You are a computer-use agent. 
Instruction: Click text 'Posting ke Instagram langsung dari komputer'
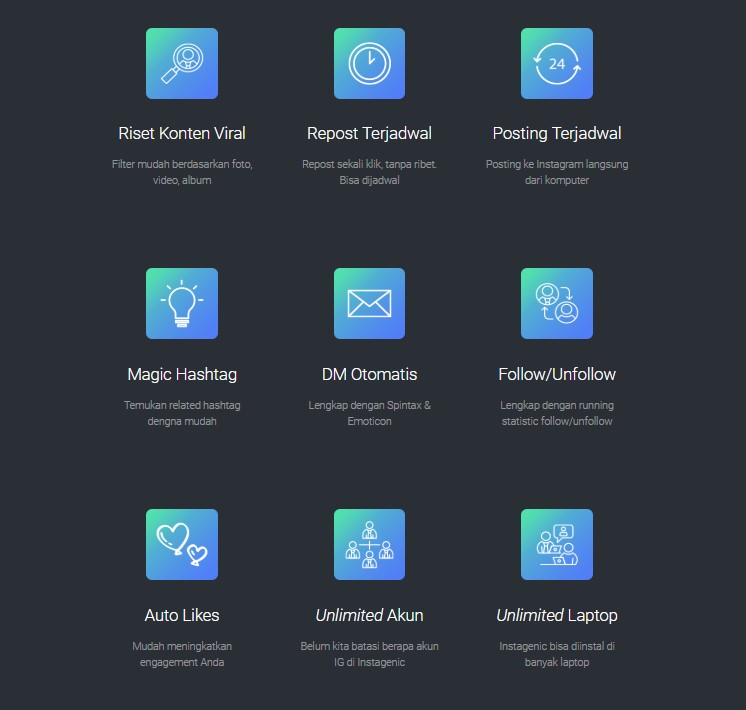557,172
